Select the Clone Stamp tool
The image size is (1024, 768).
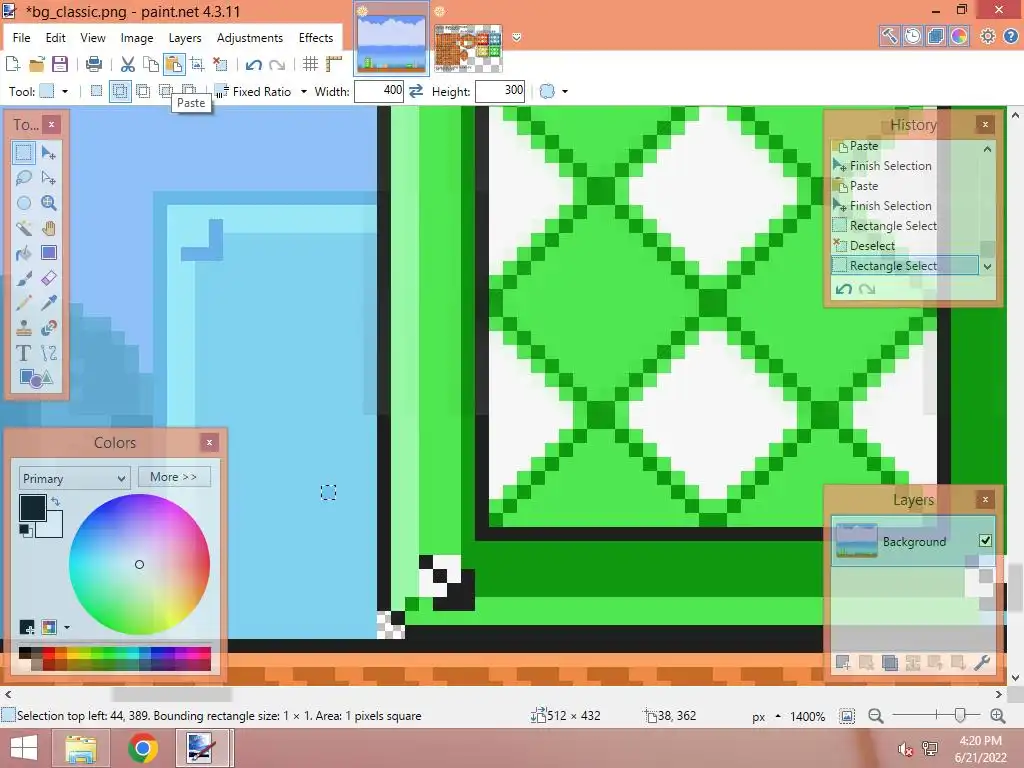(x=24, y=328)
